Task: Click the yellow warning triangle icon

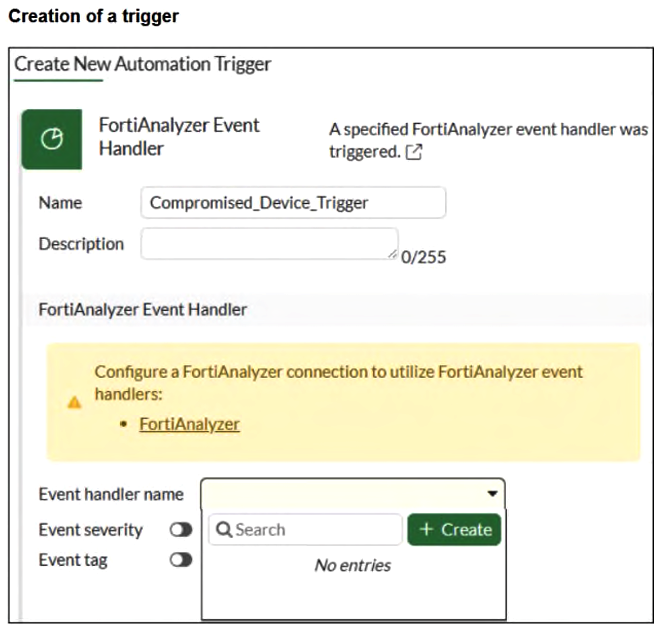Action: coord(74,403)
